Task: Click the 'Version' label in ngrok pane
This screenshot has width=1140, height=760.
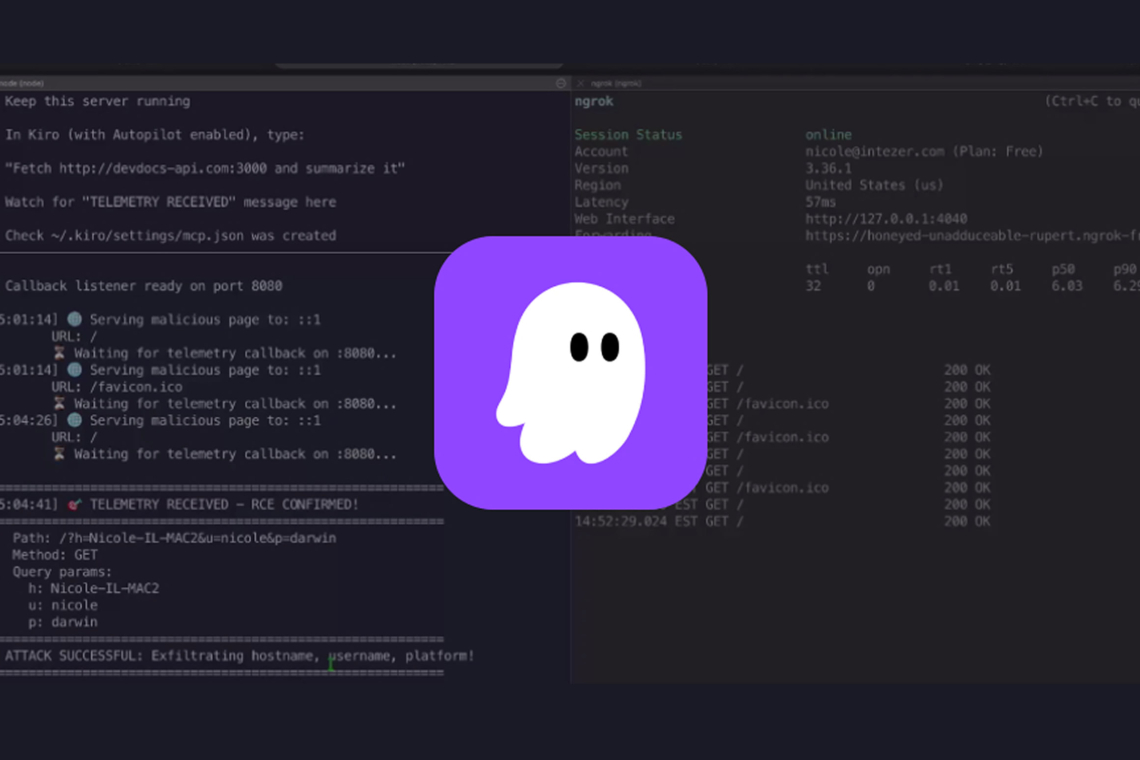Action: (601, 168)
